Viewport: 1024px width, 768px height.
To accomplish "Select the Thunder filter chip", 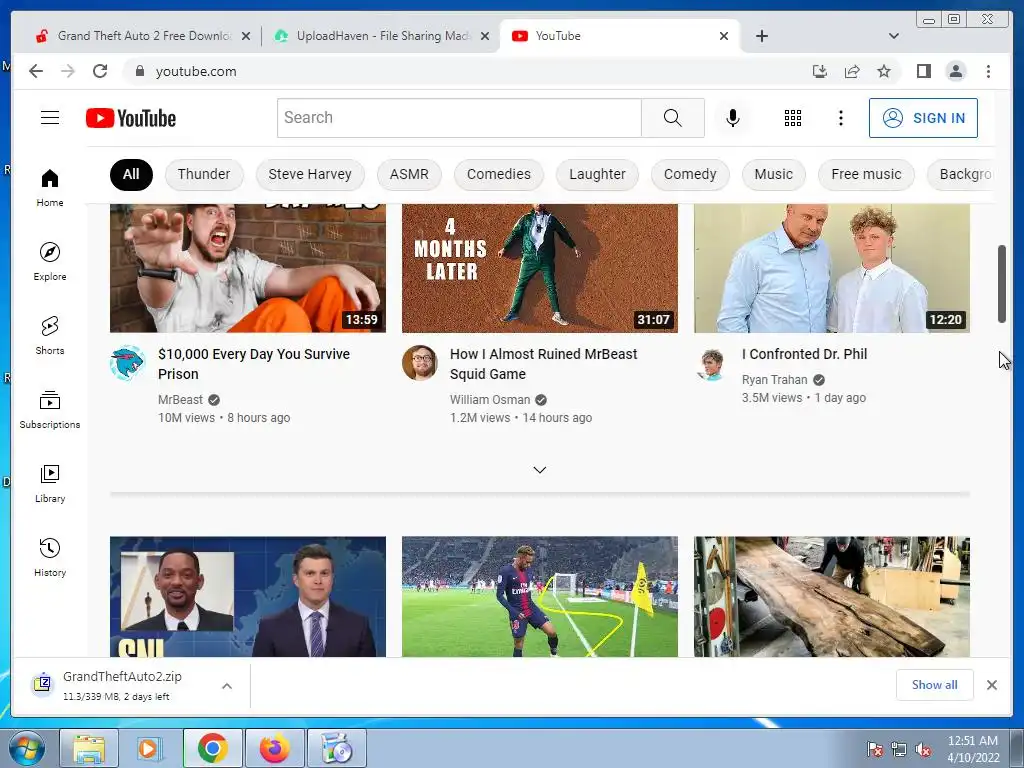I will click(204, 174).
